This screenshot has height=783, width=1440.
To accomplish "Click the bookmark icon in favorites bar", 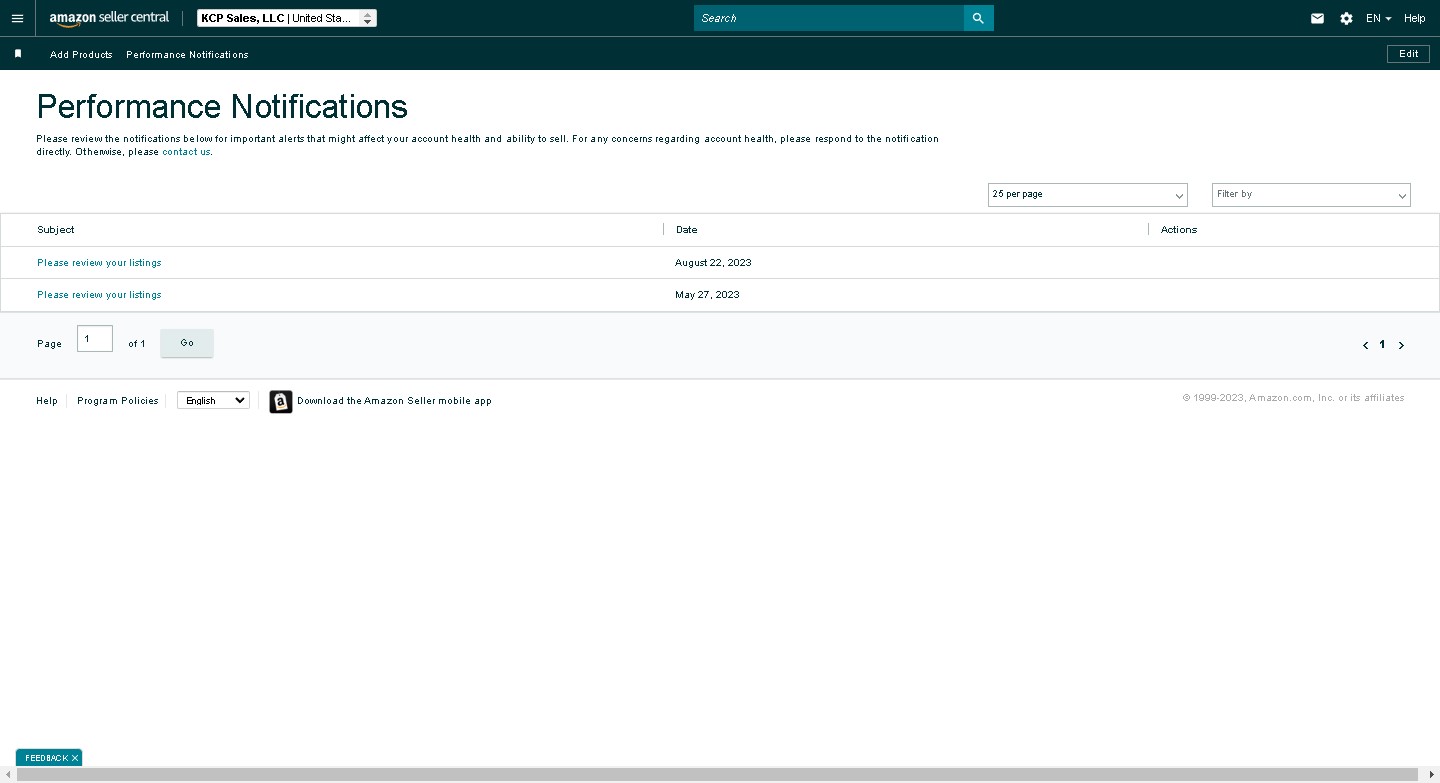I will [18, 54].
